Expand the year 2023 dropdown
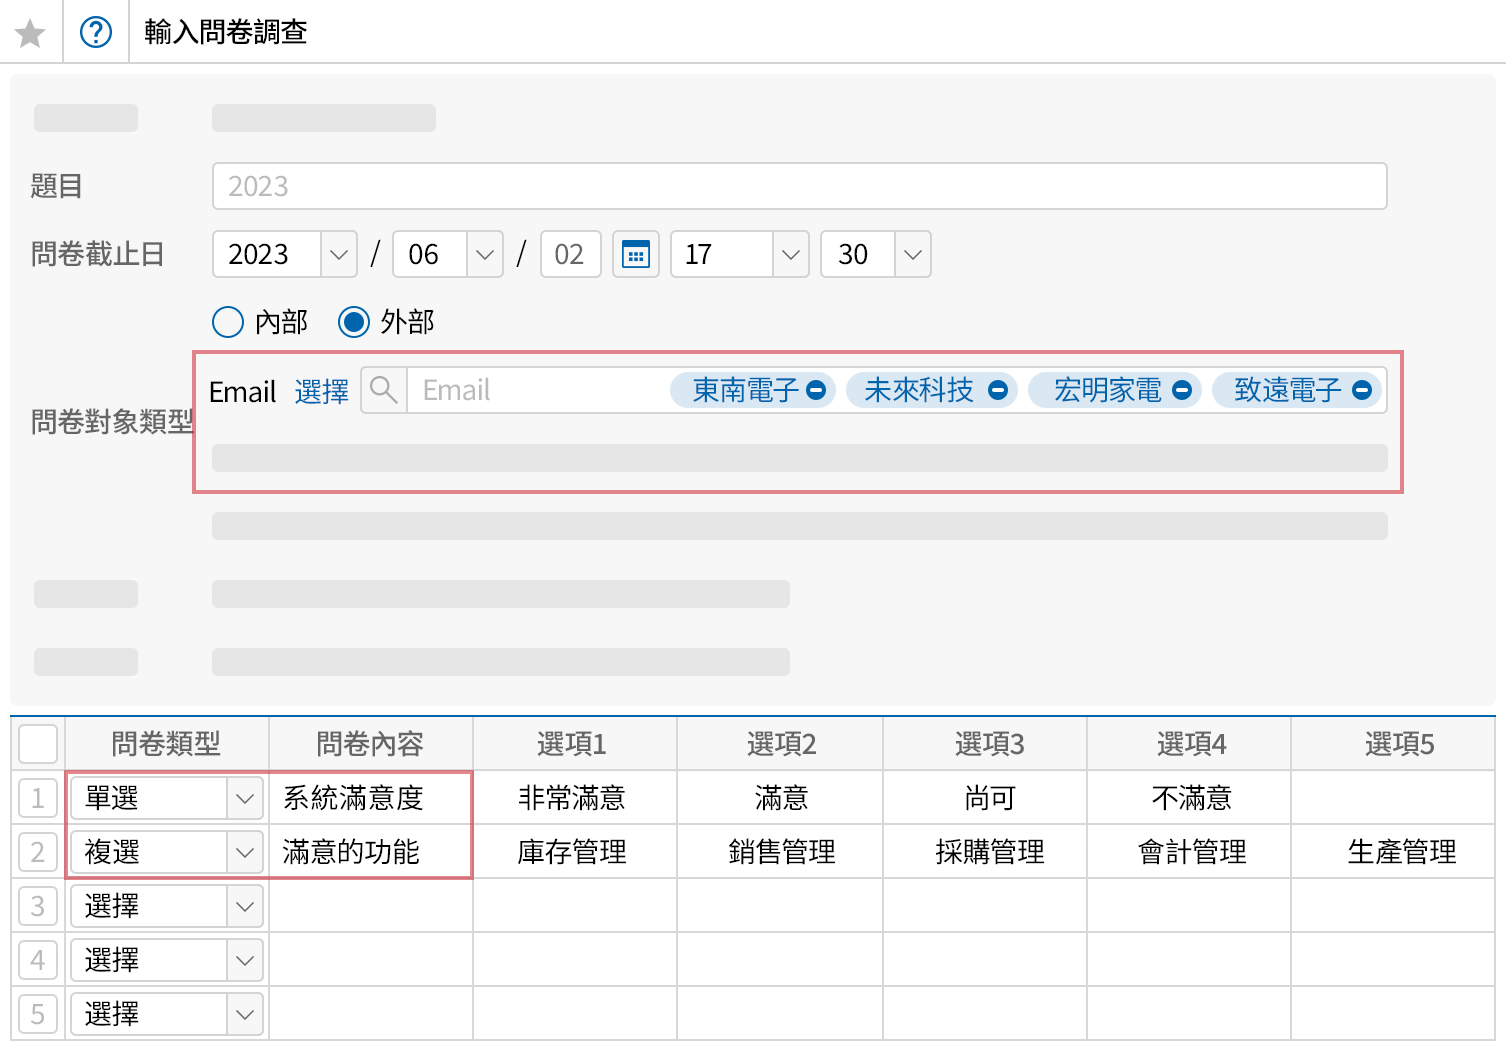 tap(338, 254)
